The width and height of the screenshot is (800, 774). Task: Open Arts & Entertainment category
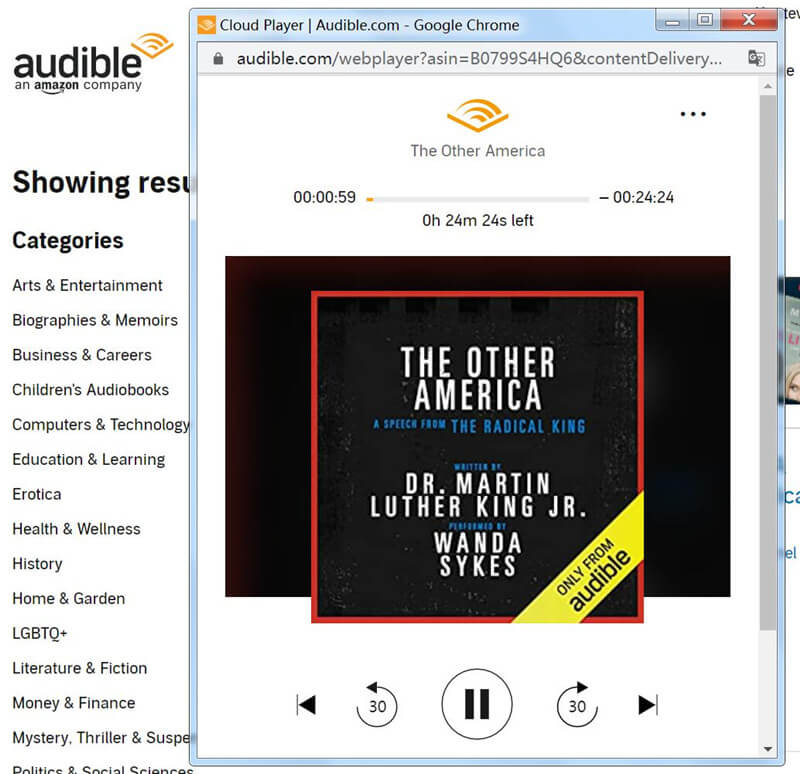point(87,285)
